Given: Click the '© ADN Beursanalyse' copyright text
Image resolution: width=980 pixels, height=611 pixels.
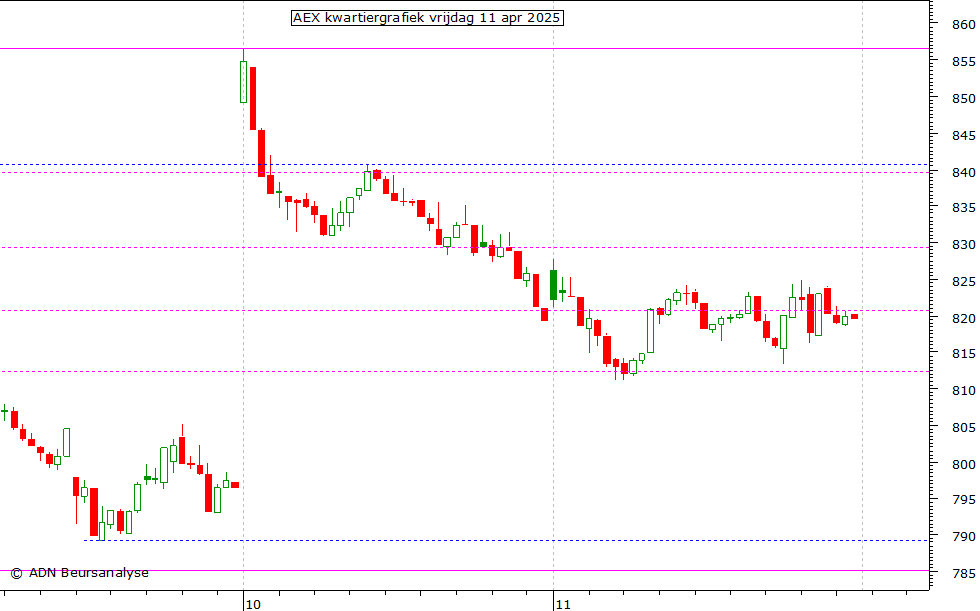Looking at the screenshot, I should click(x=79, y=573).
